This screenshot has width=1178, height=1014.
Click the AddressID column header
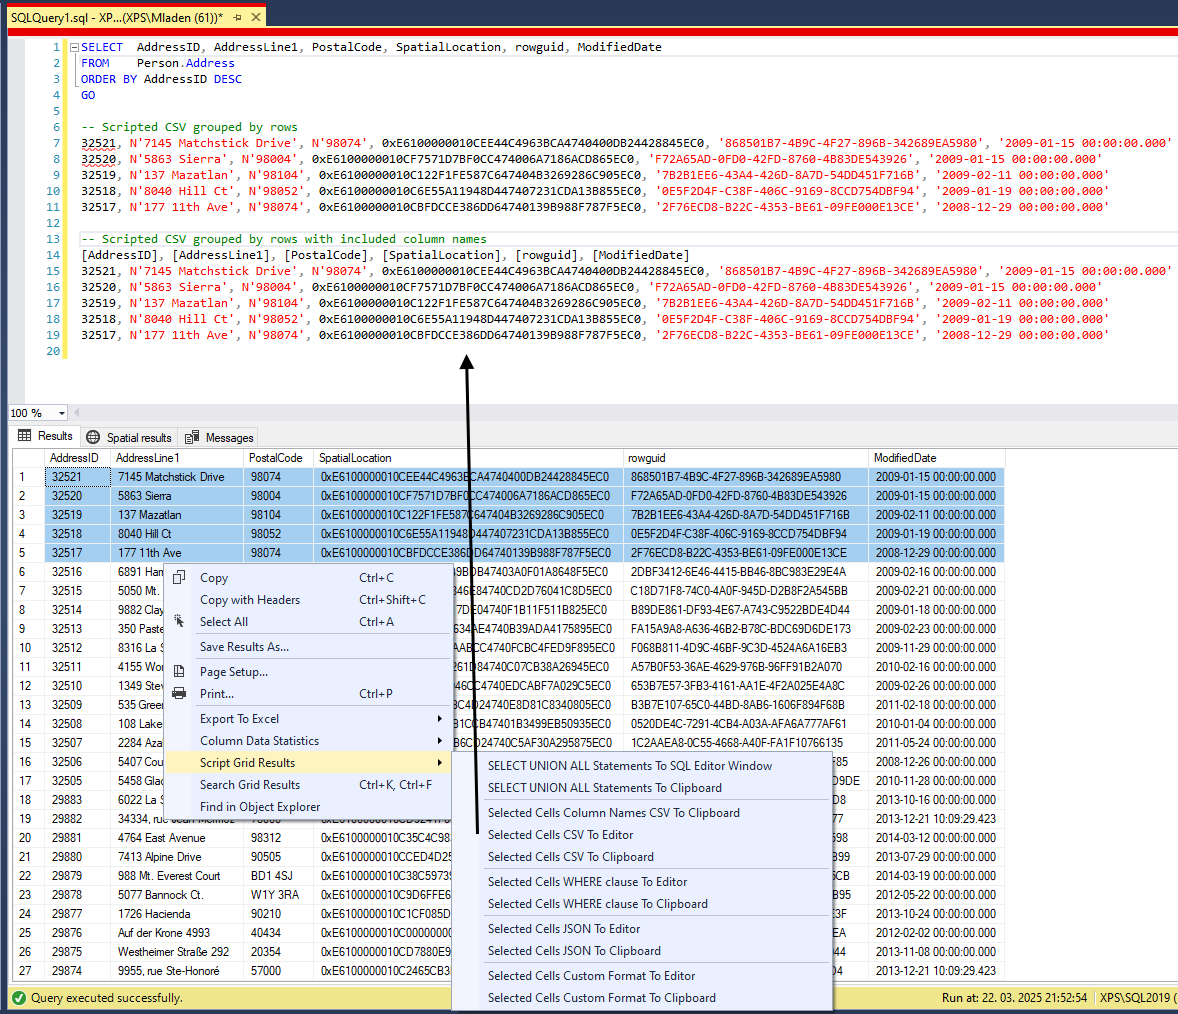77,458
